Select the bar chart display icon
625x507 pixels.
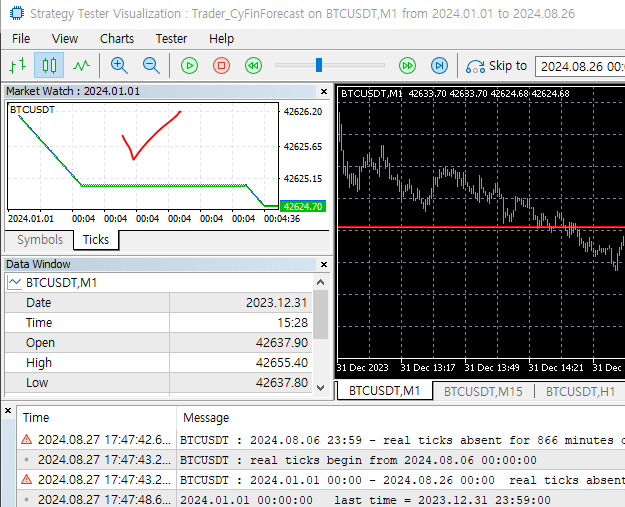[18, 65]
